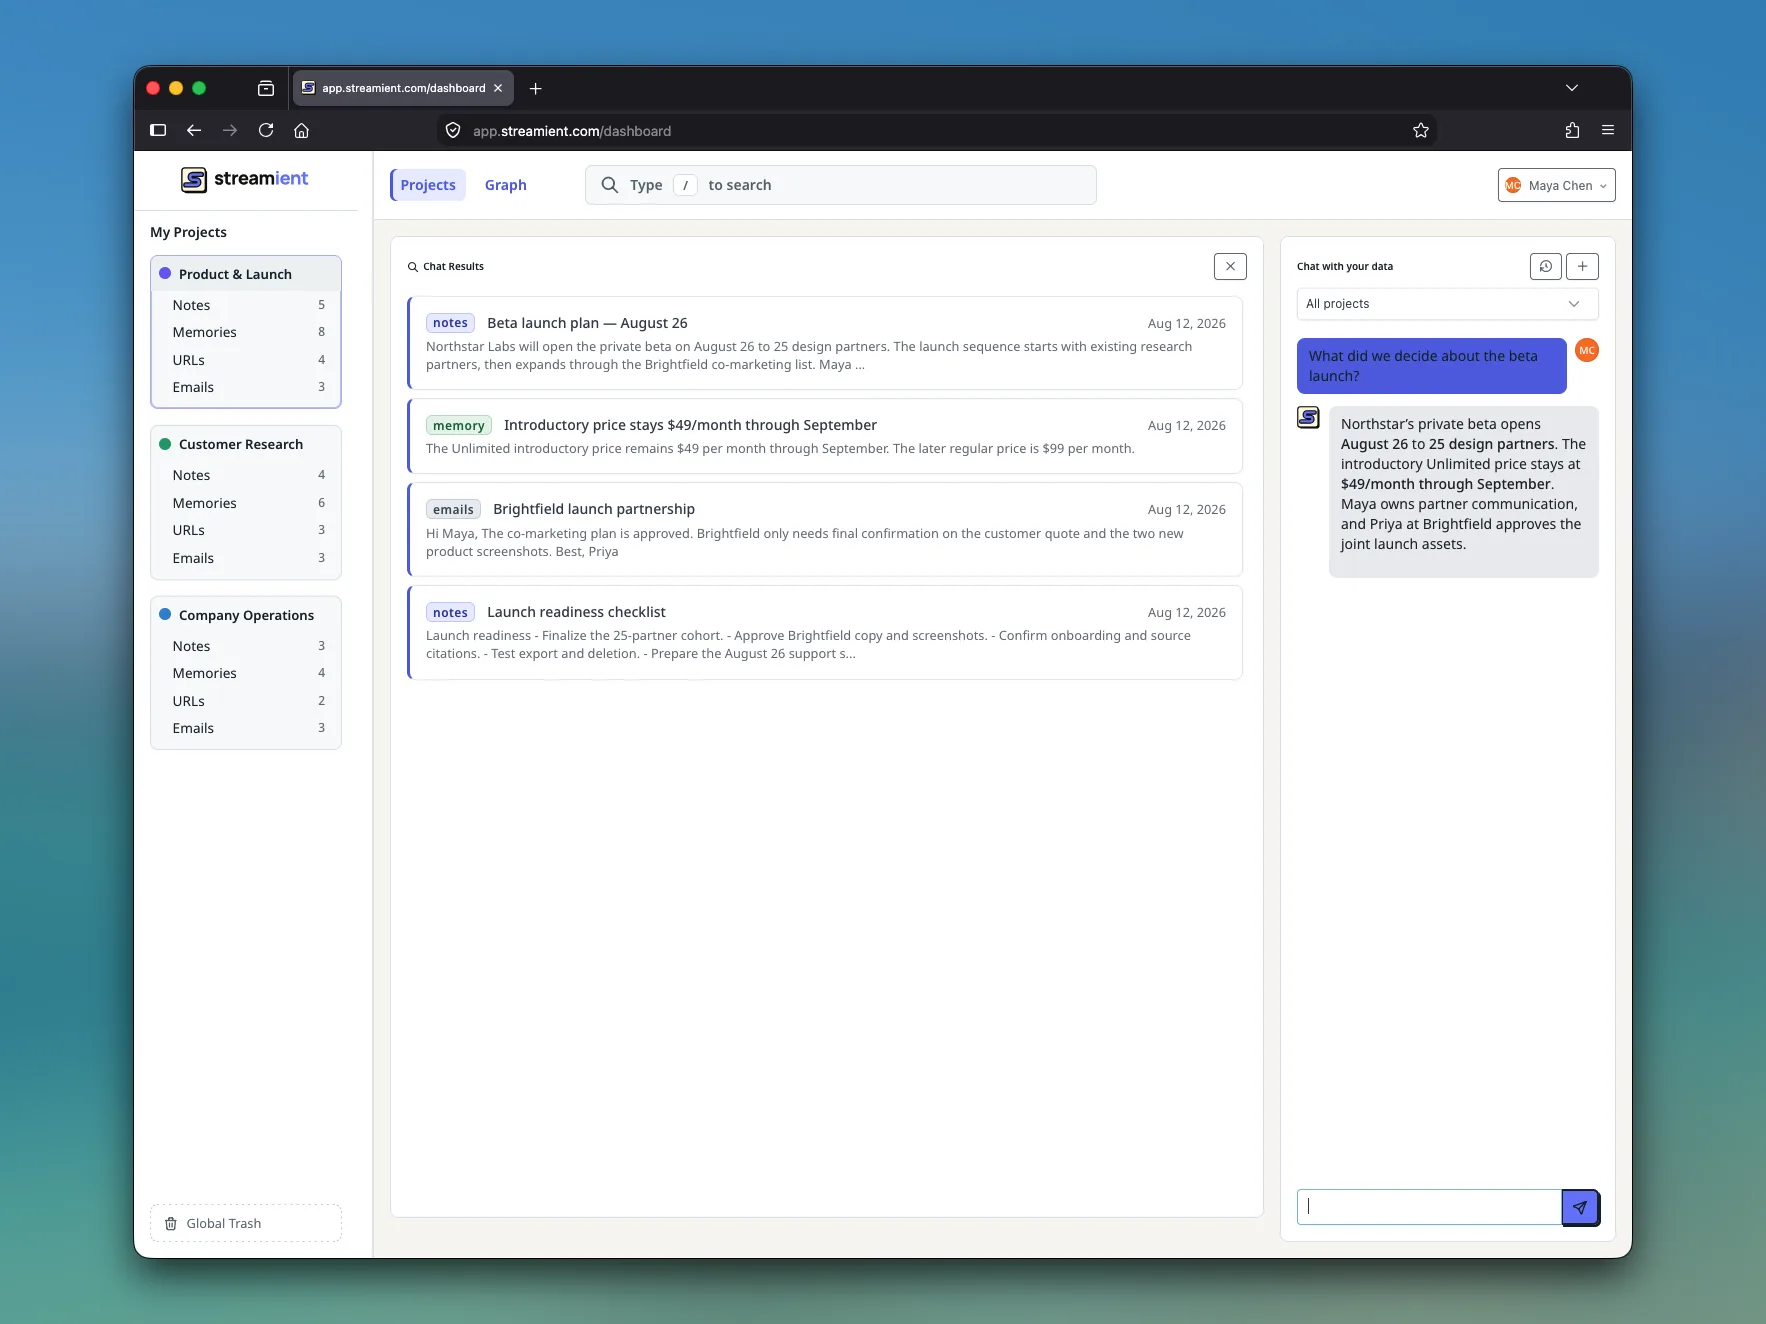Open the Beta launch plan — August 26 result
Viewport: 1766px width, 1324px height.
click(825, 343)
